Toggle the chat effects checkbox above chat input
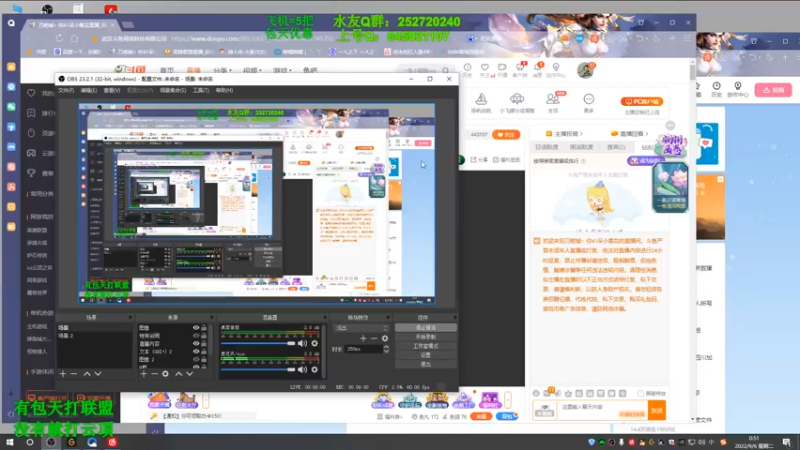 [641, 393]
